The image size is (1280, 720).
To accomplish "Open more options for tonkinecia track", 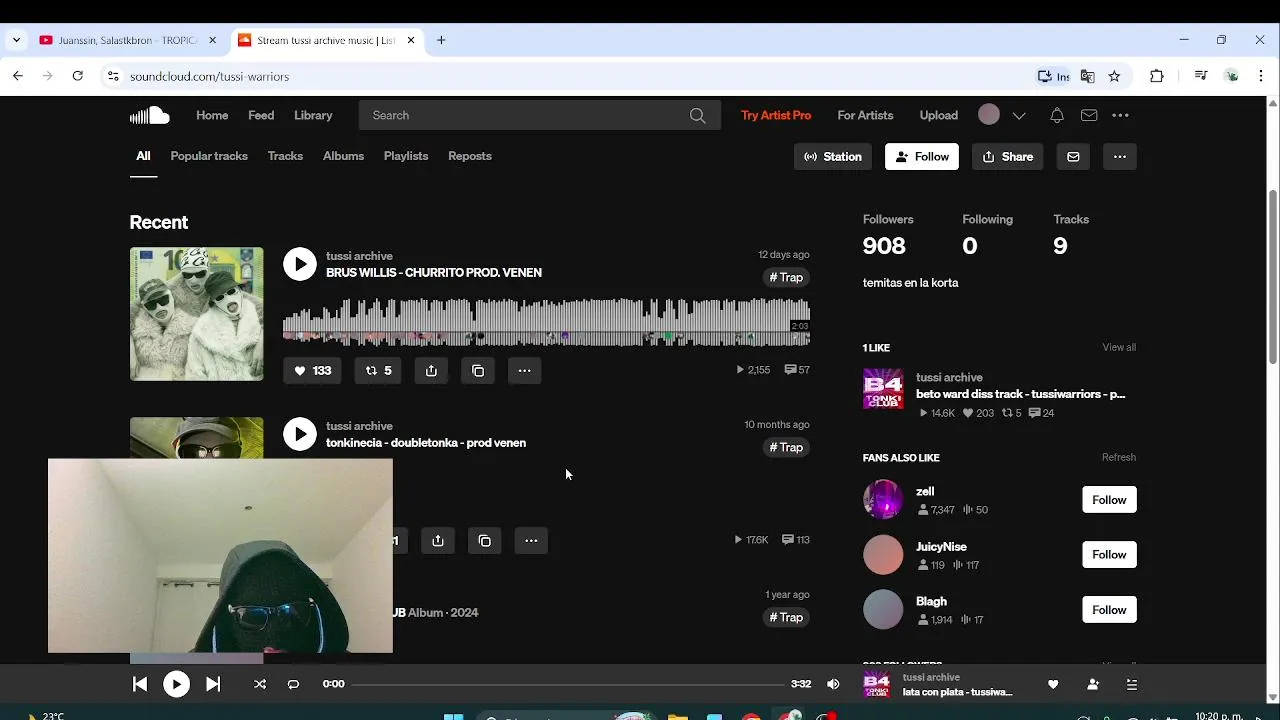I will click(x=531, y=540).
